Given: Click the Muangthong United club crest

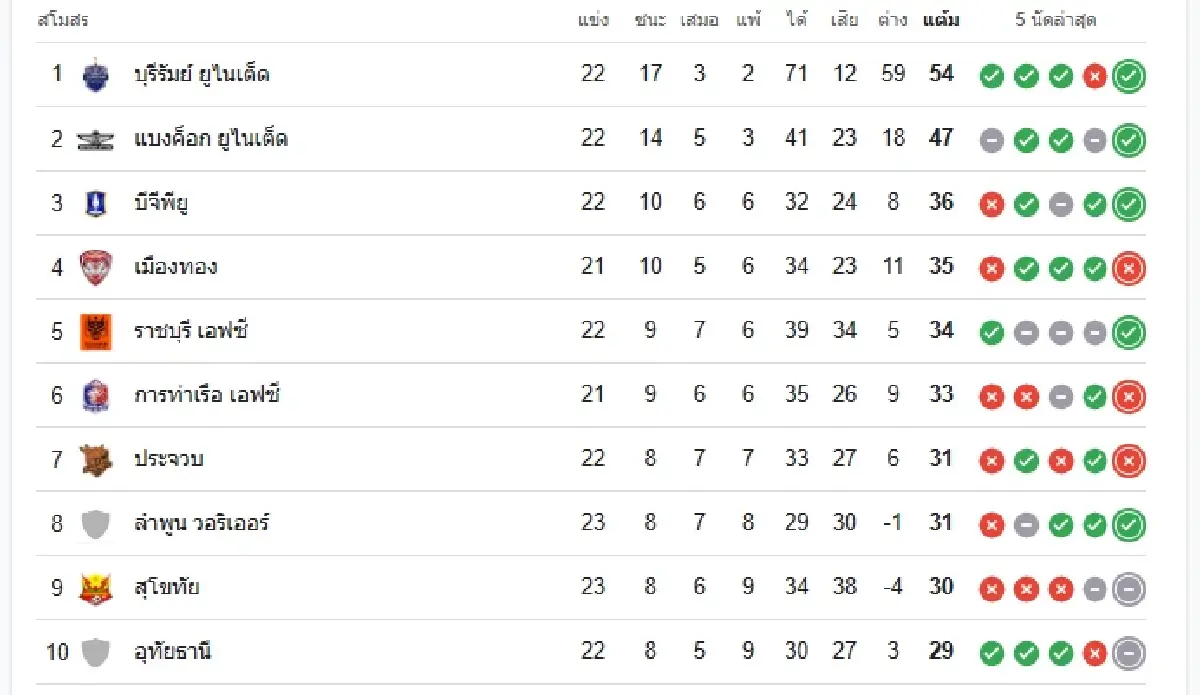Looking at the screenshot, I should [x=95, y=268].
